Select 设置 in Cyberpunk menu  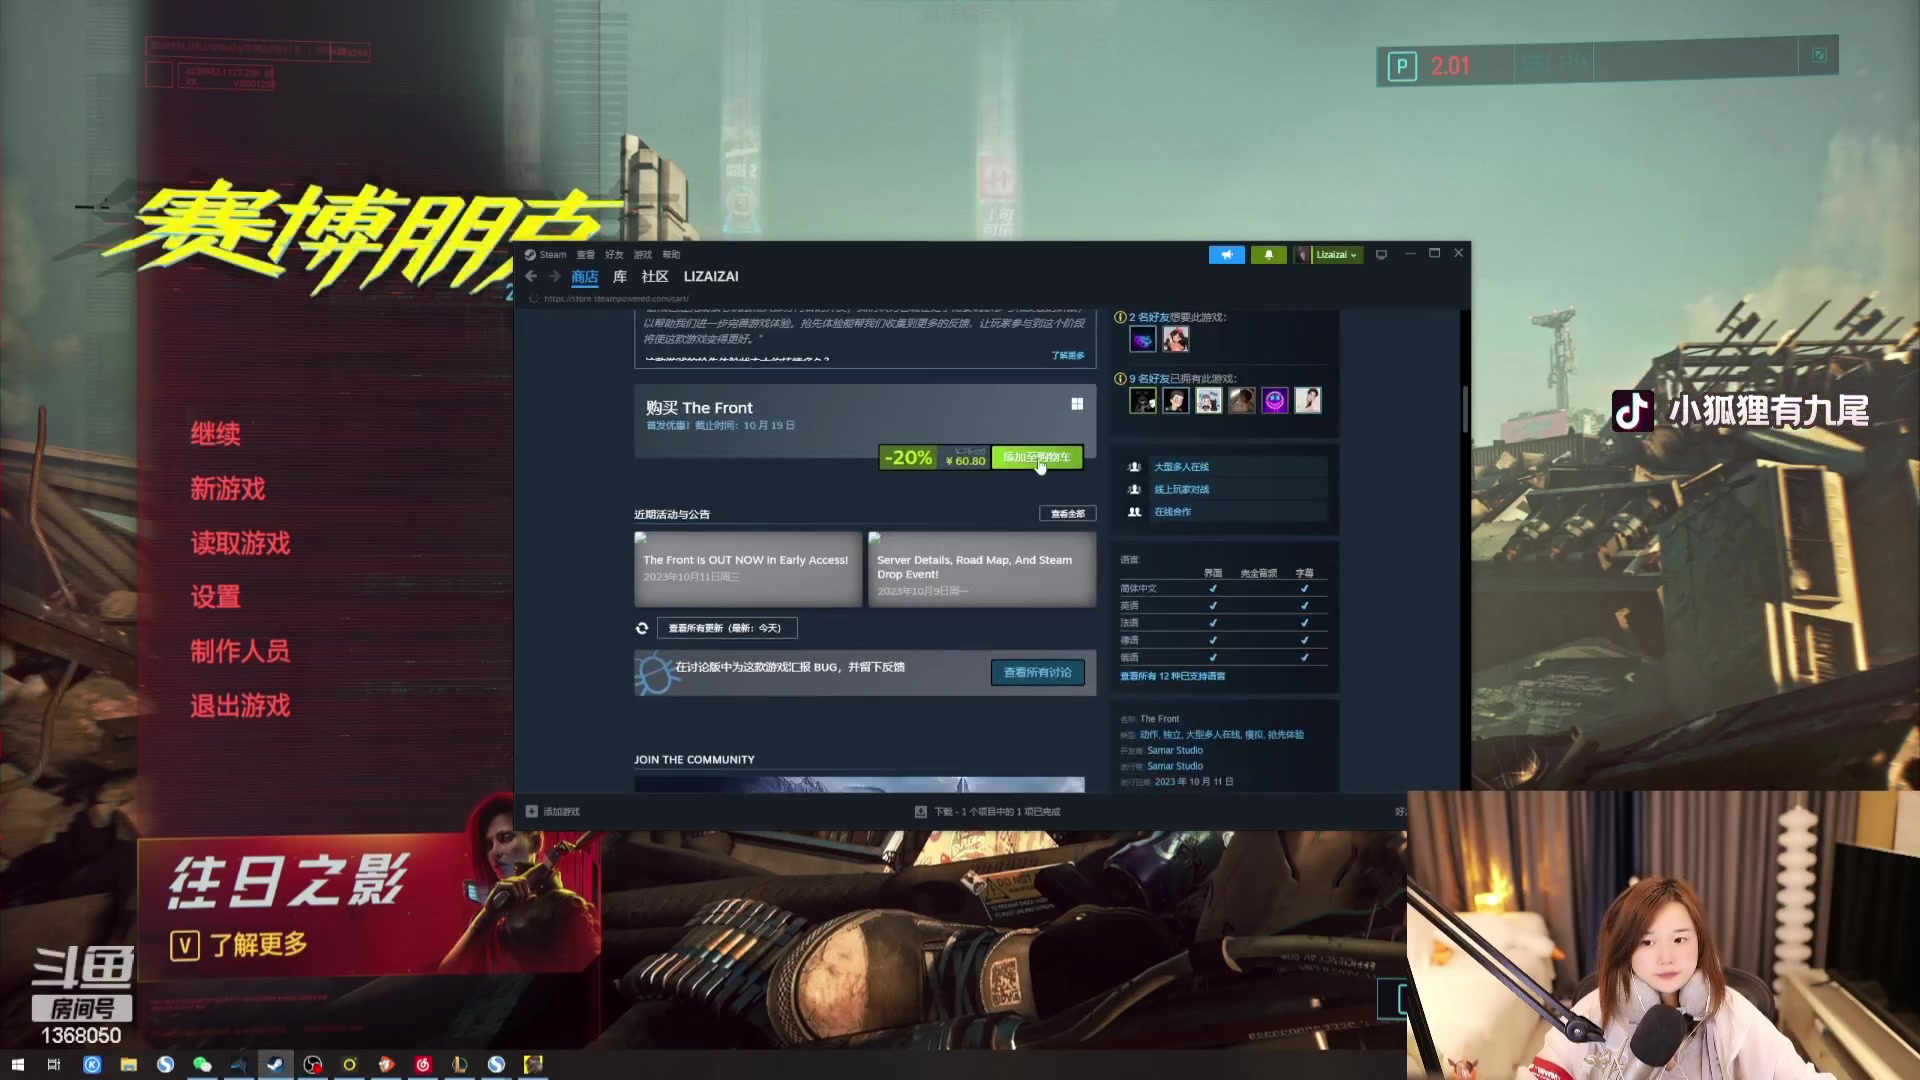click(x=216, y=597)
